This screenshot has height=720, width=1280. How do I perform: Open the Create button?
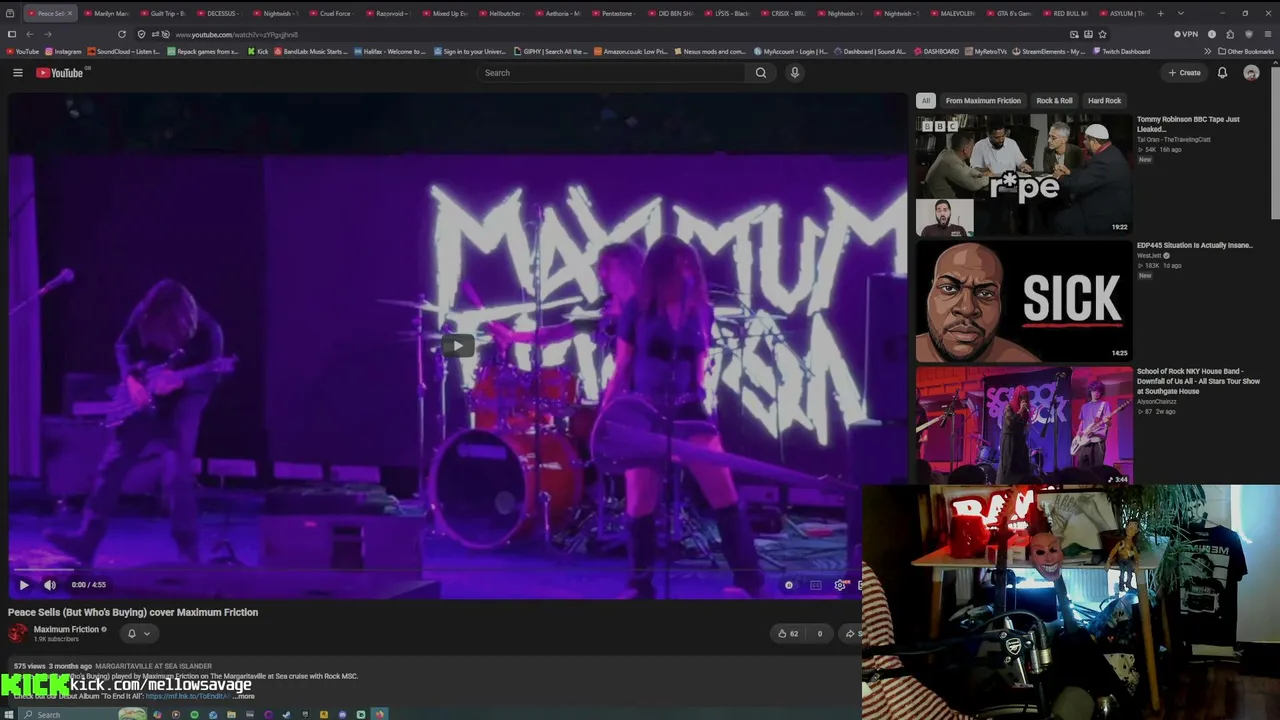point(1184,73)
